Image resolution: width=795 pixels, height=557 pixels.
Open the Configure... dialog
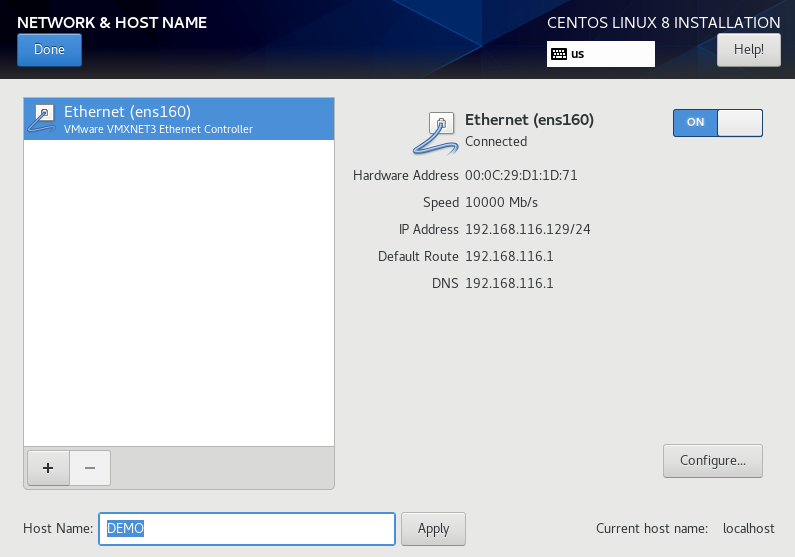[712, 461]
